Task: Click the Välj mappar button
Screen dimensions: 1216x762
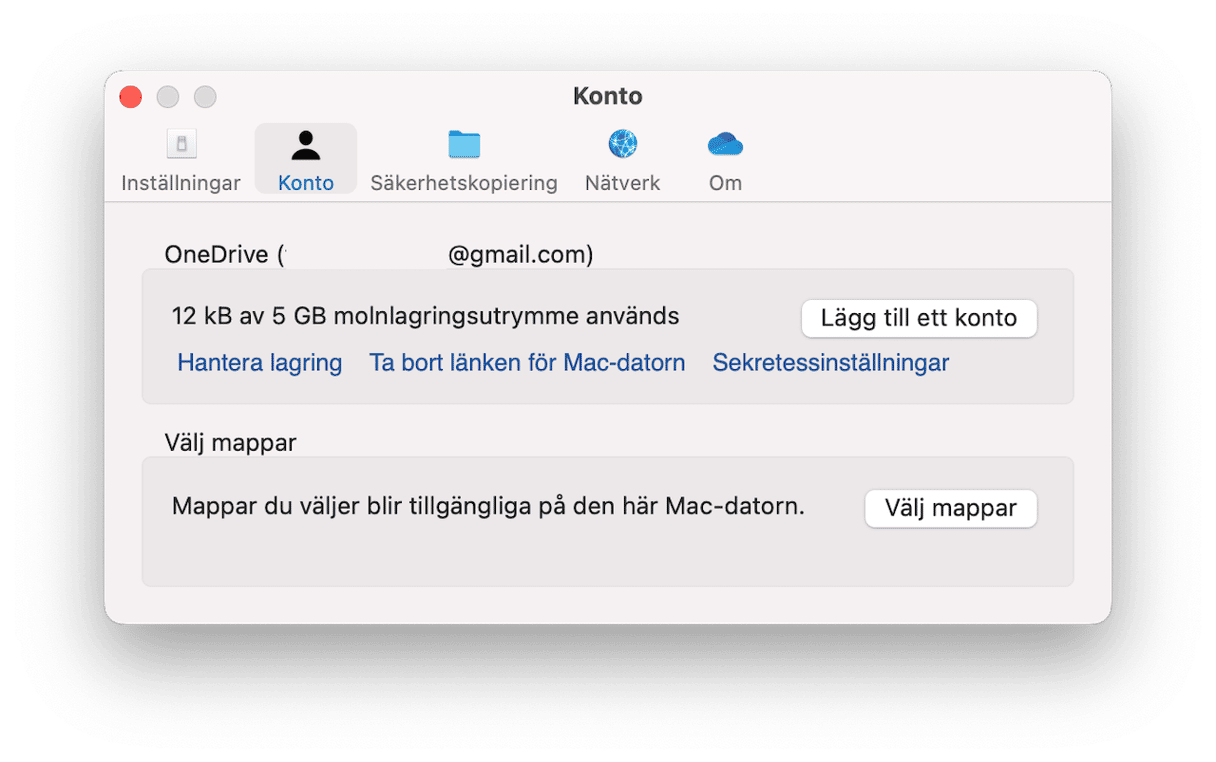Action: click(x=951, y=508)
